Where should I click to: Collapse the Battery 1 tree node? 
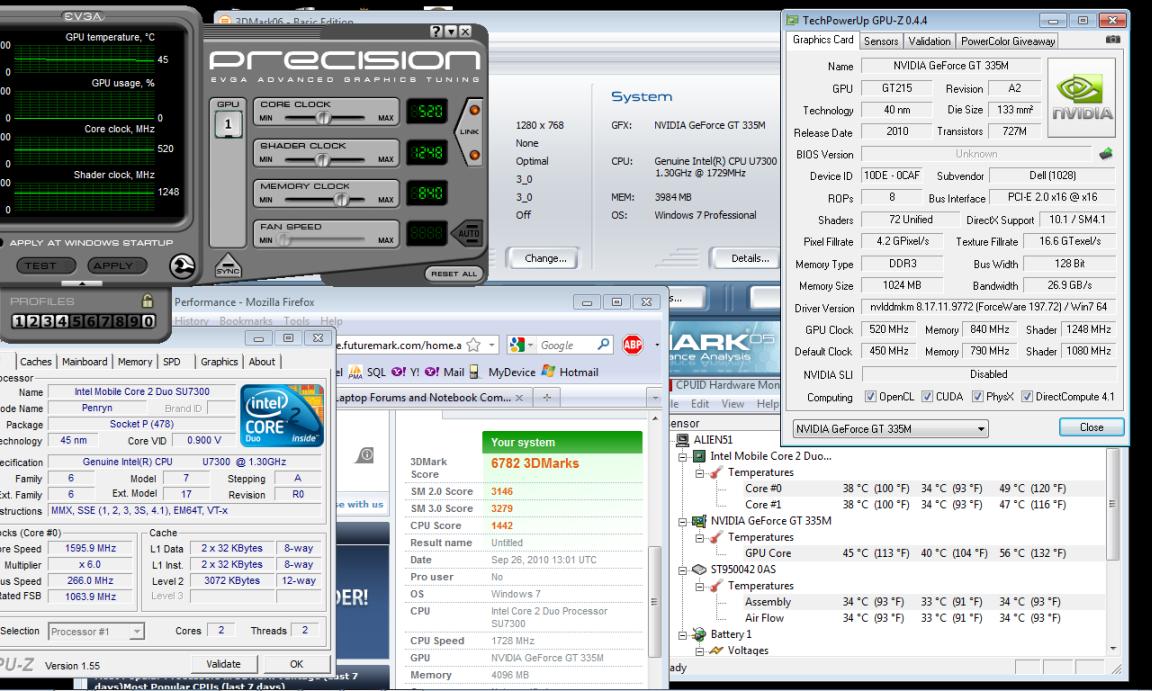tap(683, 634)
